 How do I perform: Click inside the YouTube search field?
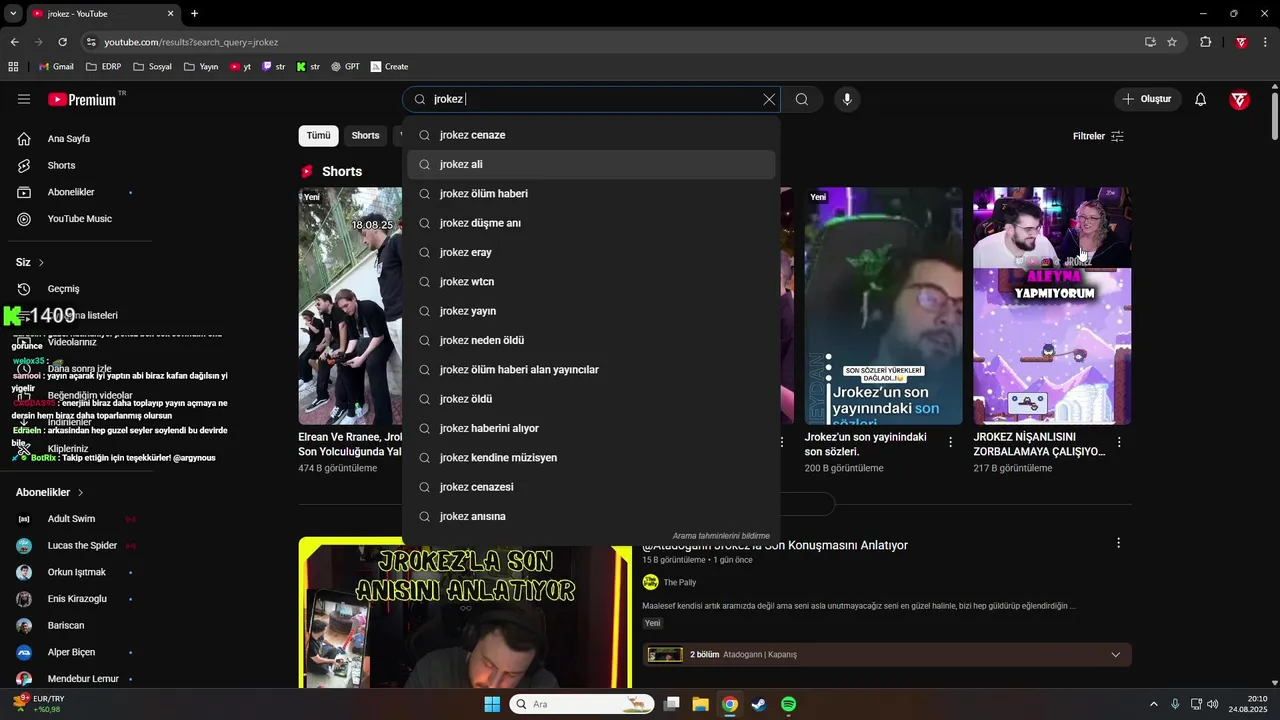tap(590, 99)
